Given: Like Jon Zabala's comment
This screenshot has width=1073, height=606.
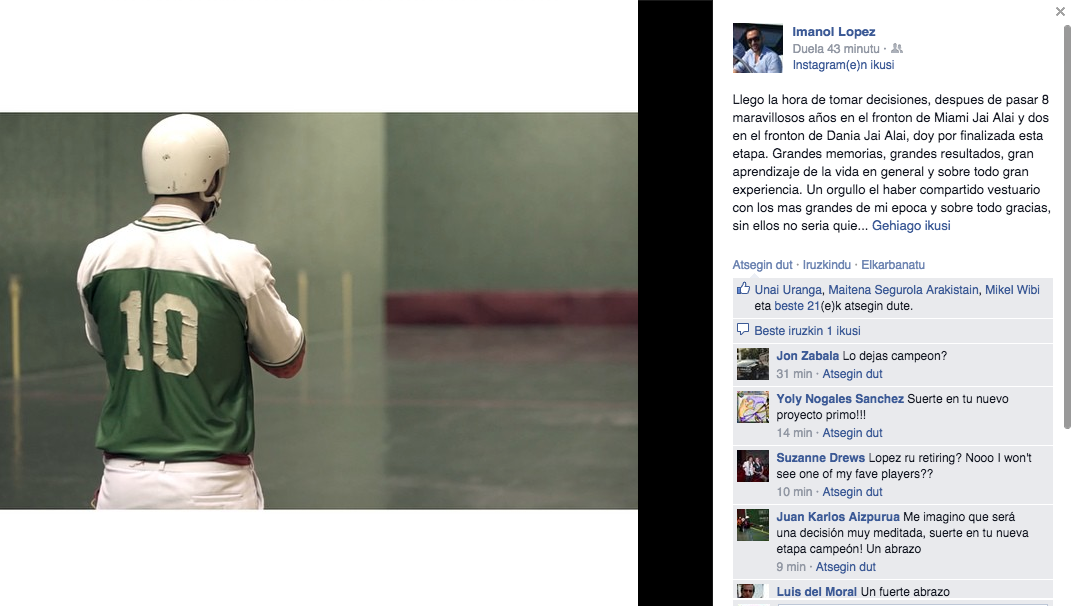Looking at the screenshot, I should [x=852, y=373].
